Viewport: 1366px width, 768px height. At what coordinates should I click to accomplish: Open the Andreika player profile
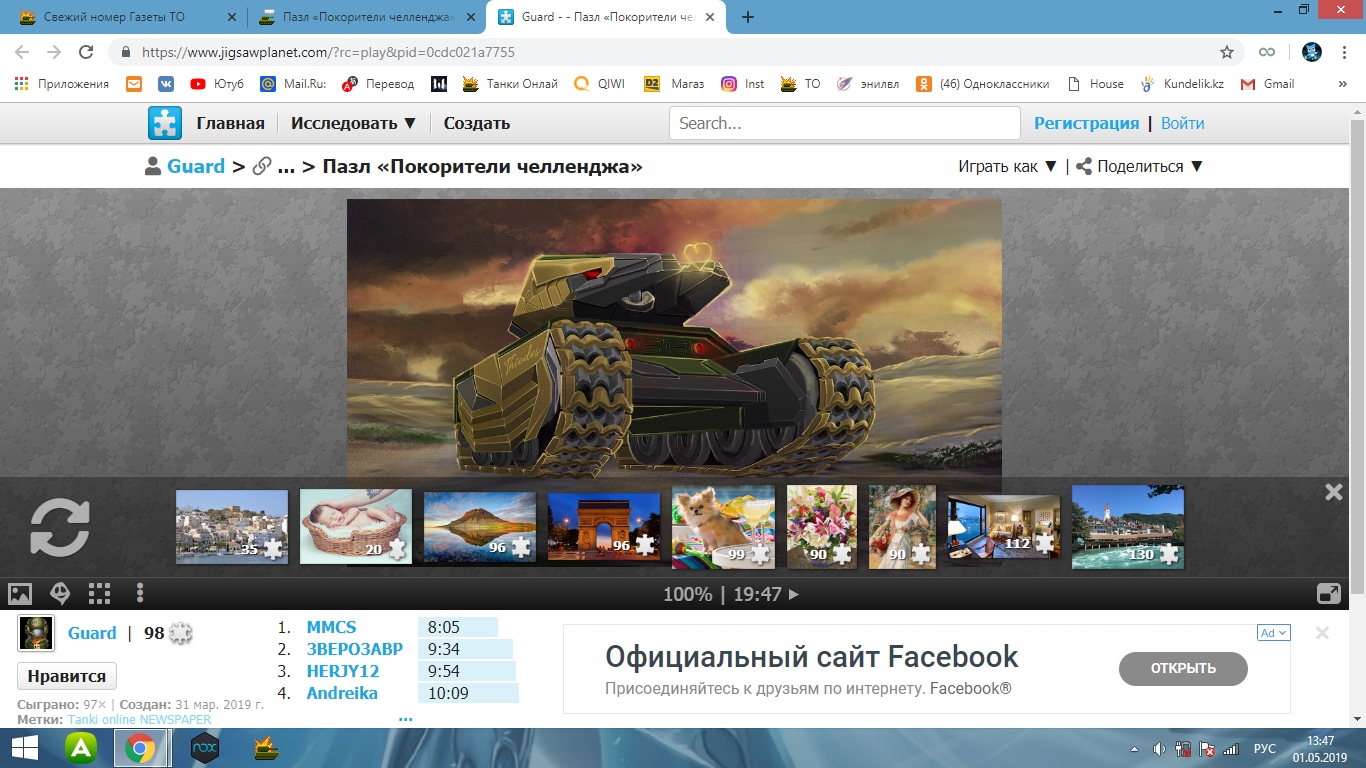point(342,693)
